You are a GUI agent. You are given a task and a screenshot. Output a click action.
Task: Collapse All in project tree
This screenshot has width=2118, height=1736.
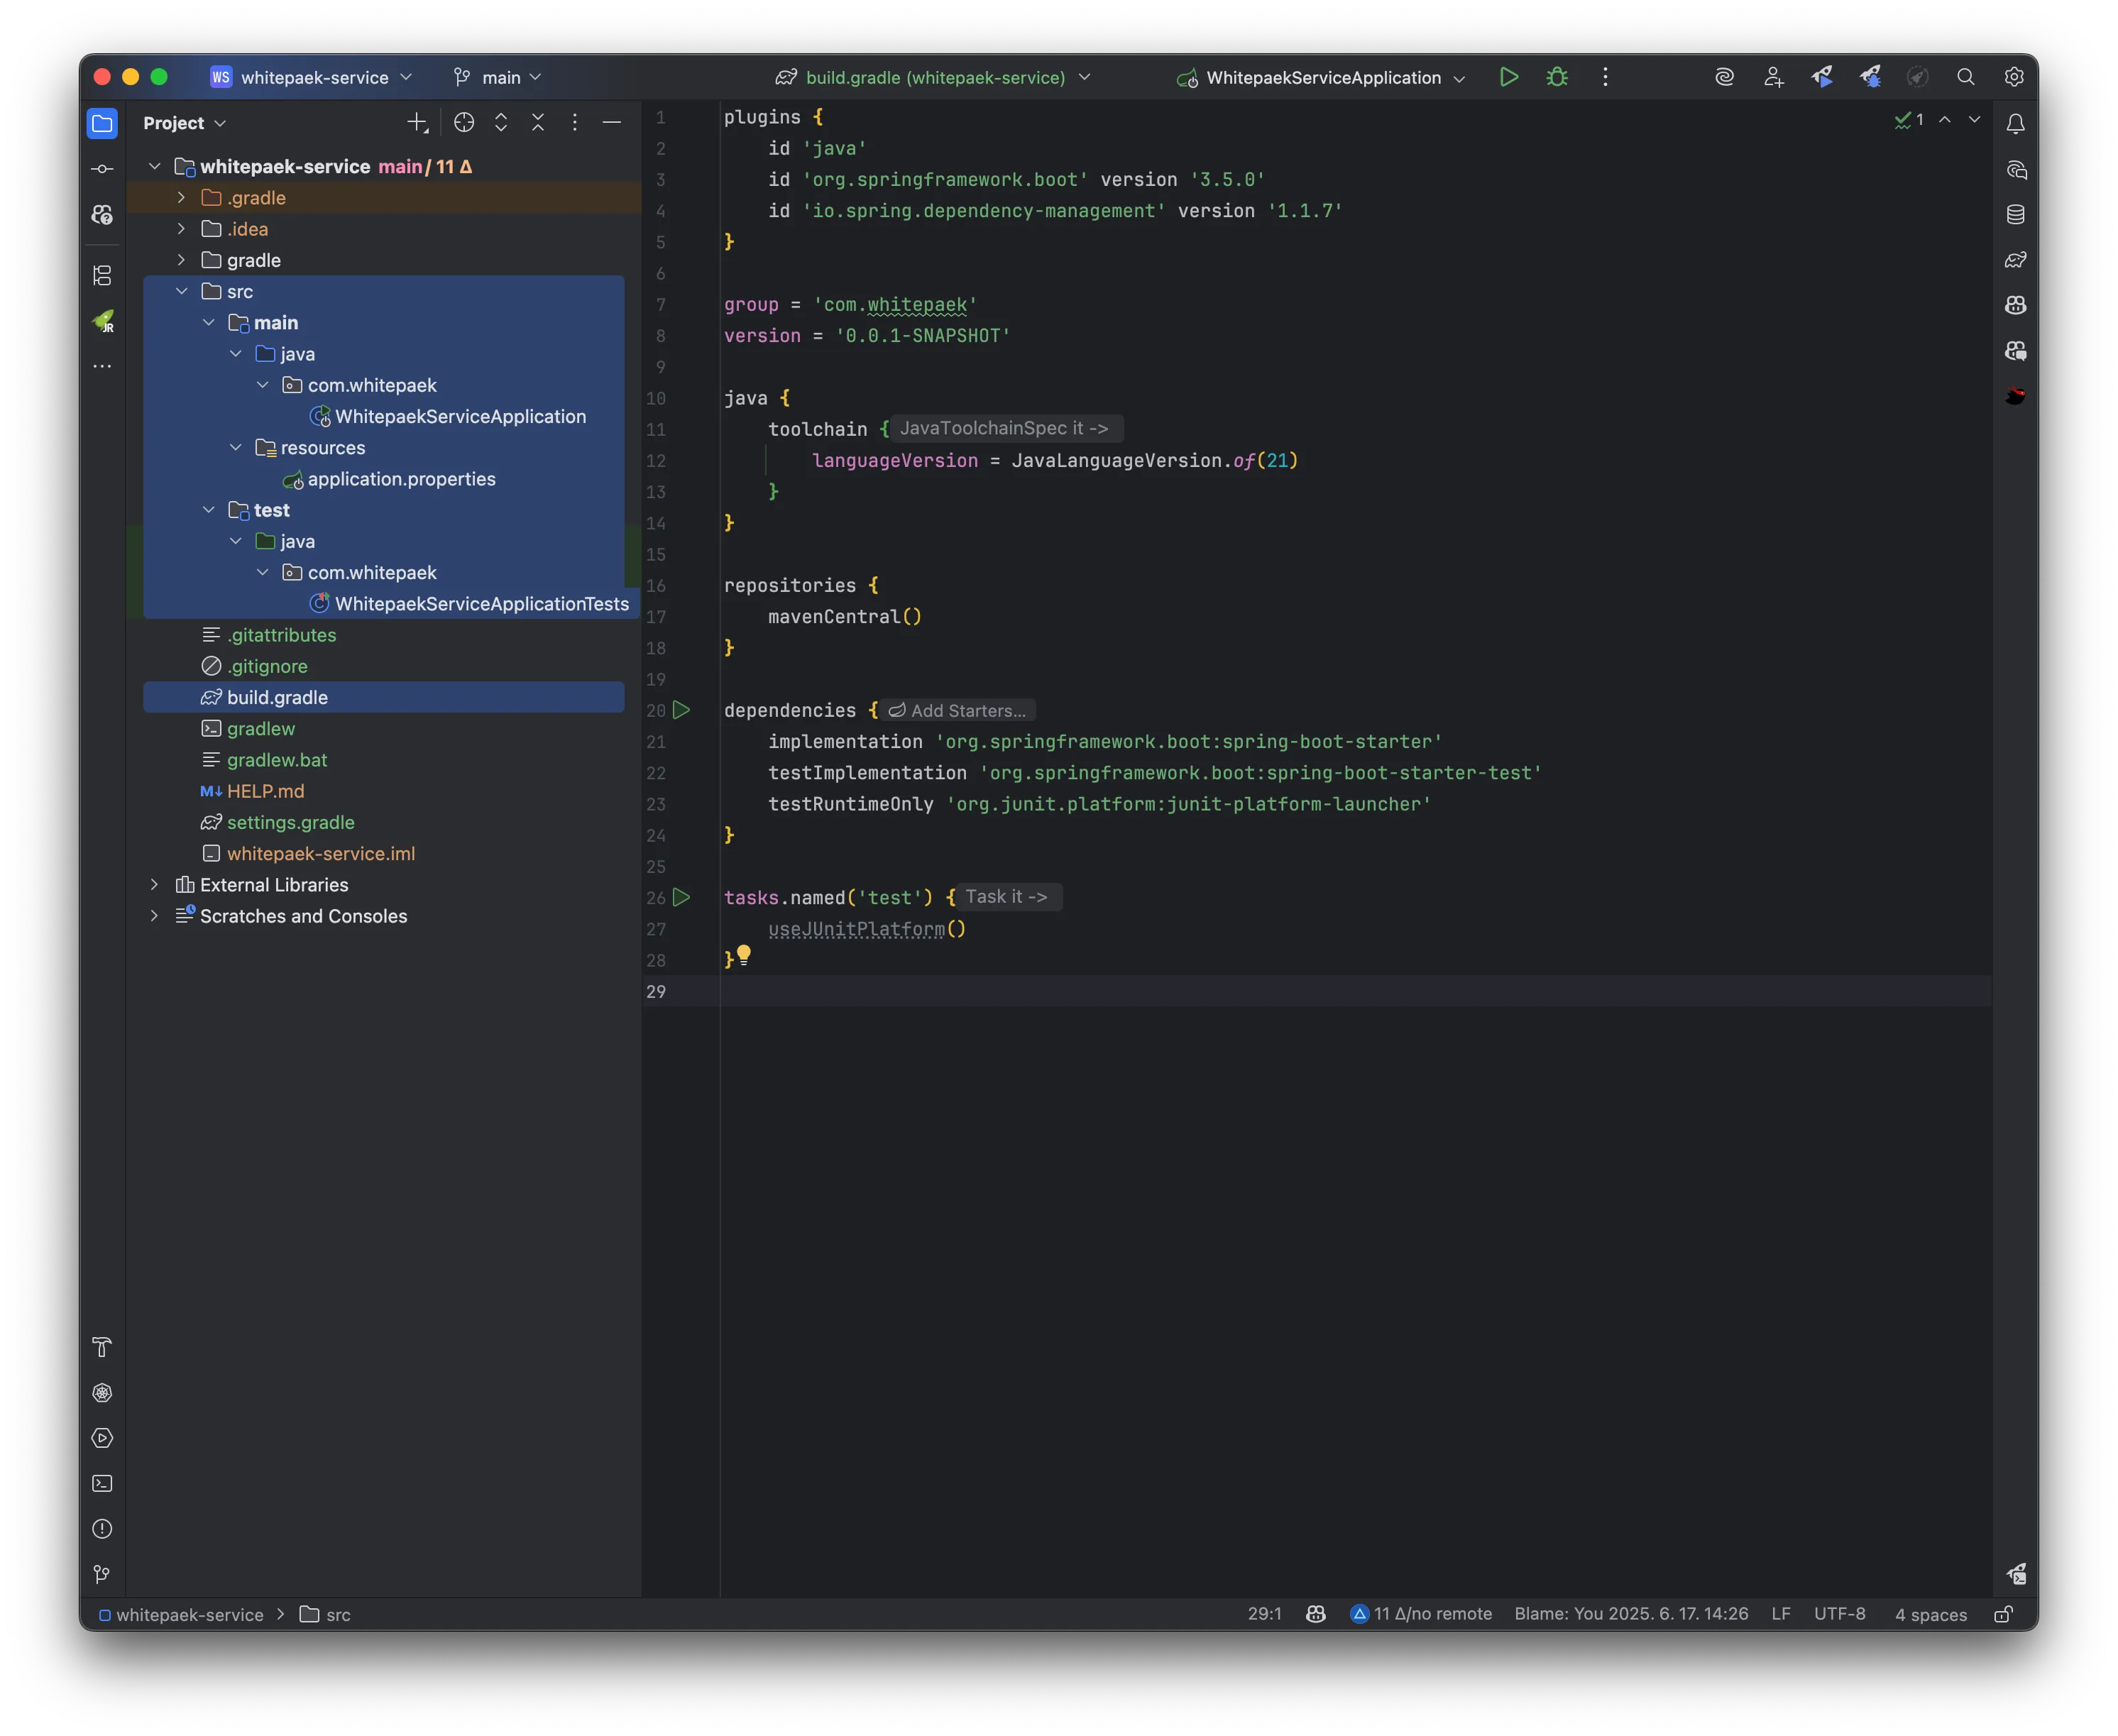click(x=538, y=122)
